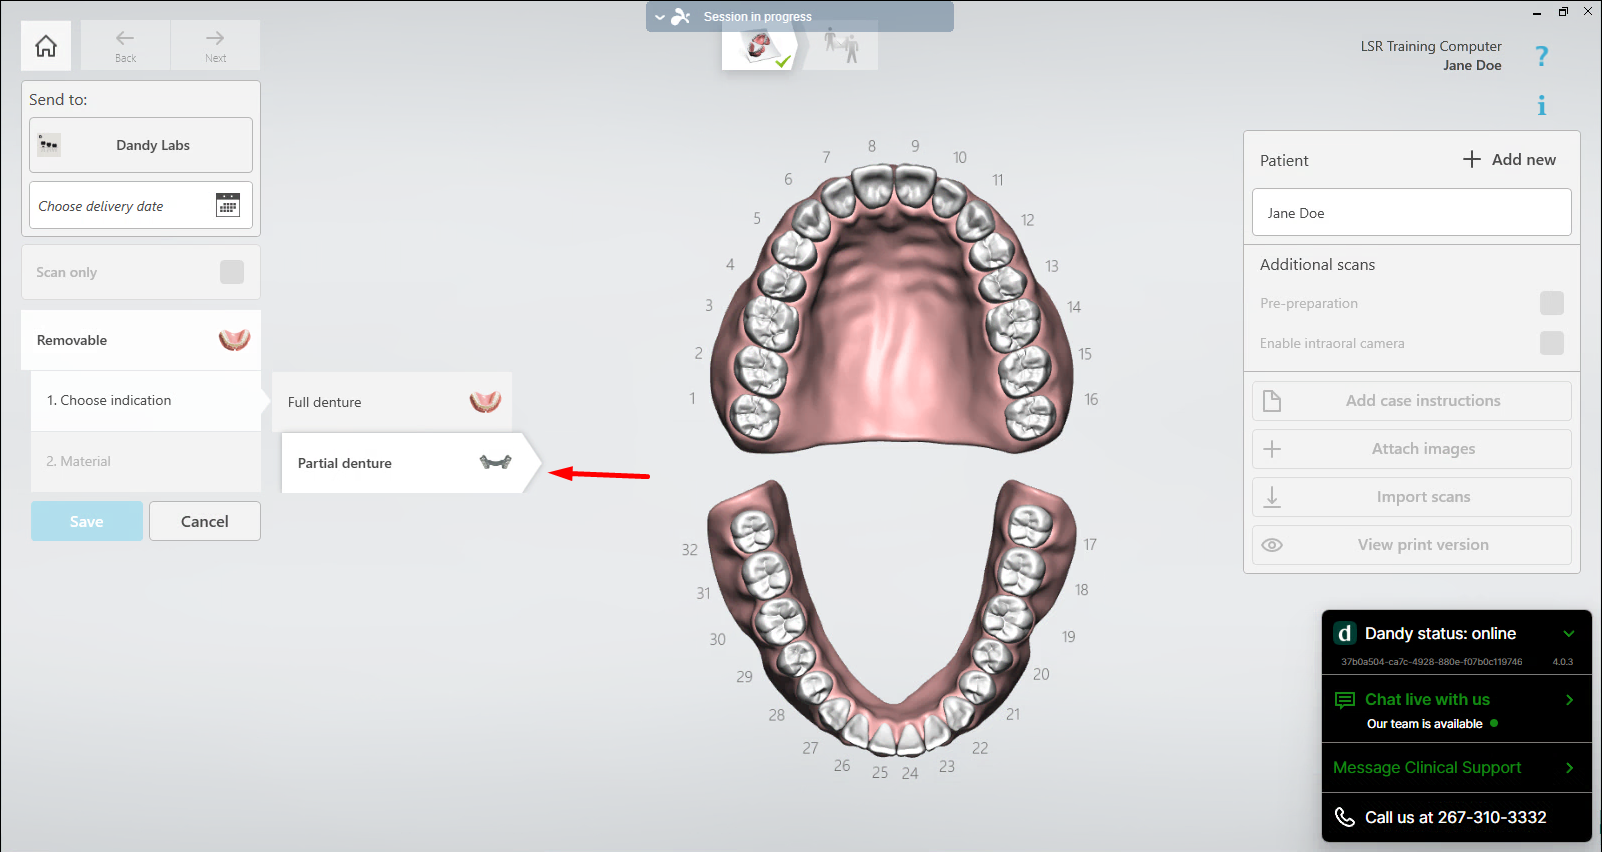Collapse the Dandy status panel chevron
Screen dimensions: 1602x852
pyautogui.click(x=1569, y=634)
